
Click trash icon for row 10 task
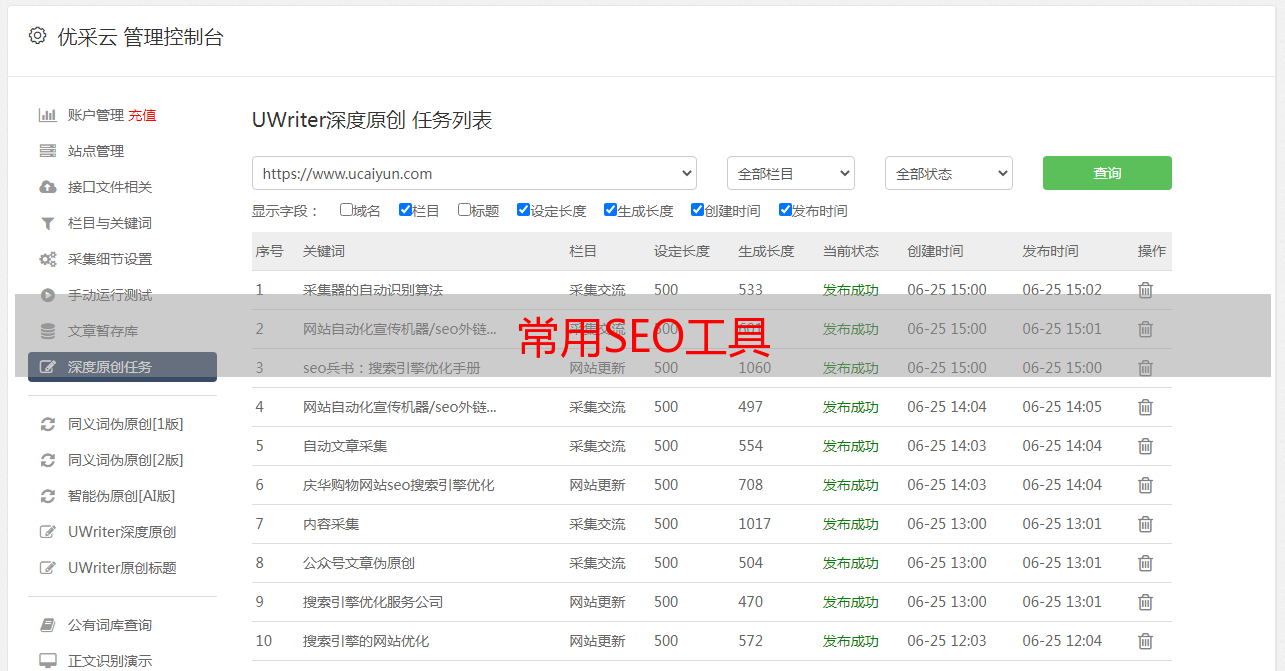[1145, 641]
